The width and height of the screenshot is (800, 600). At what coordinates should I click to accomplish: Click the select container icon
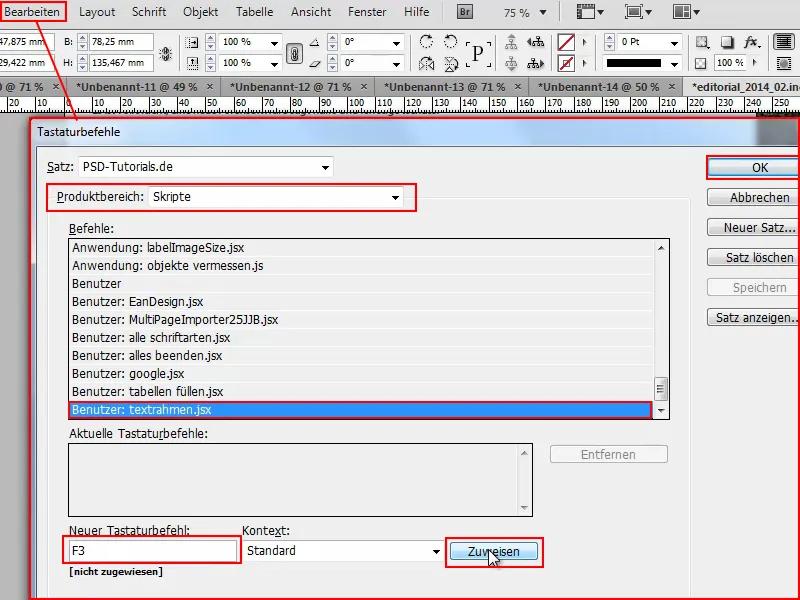pos(511,42)
